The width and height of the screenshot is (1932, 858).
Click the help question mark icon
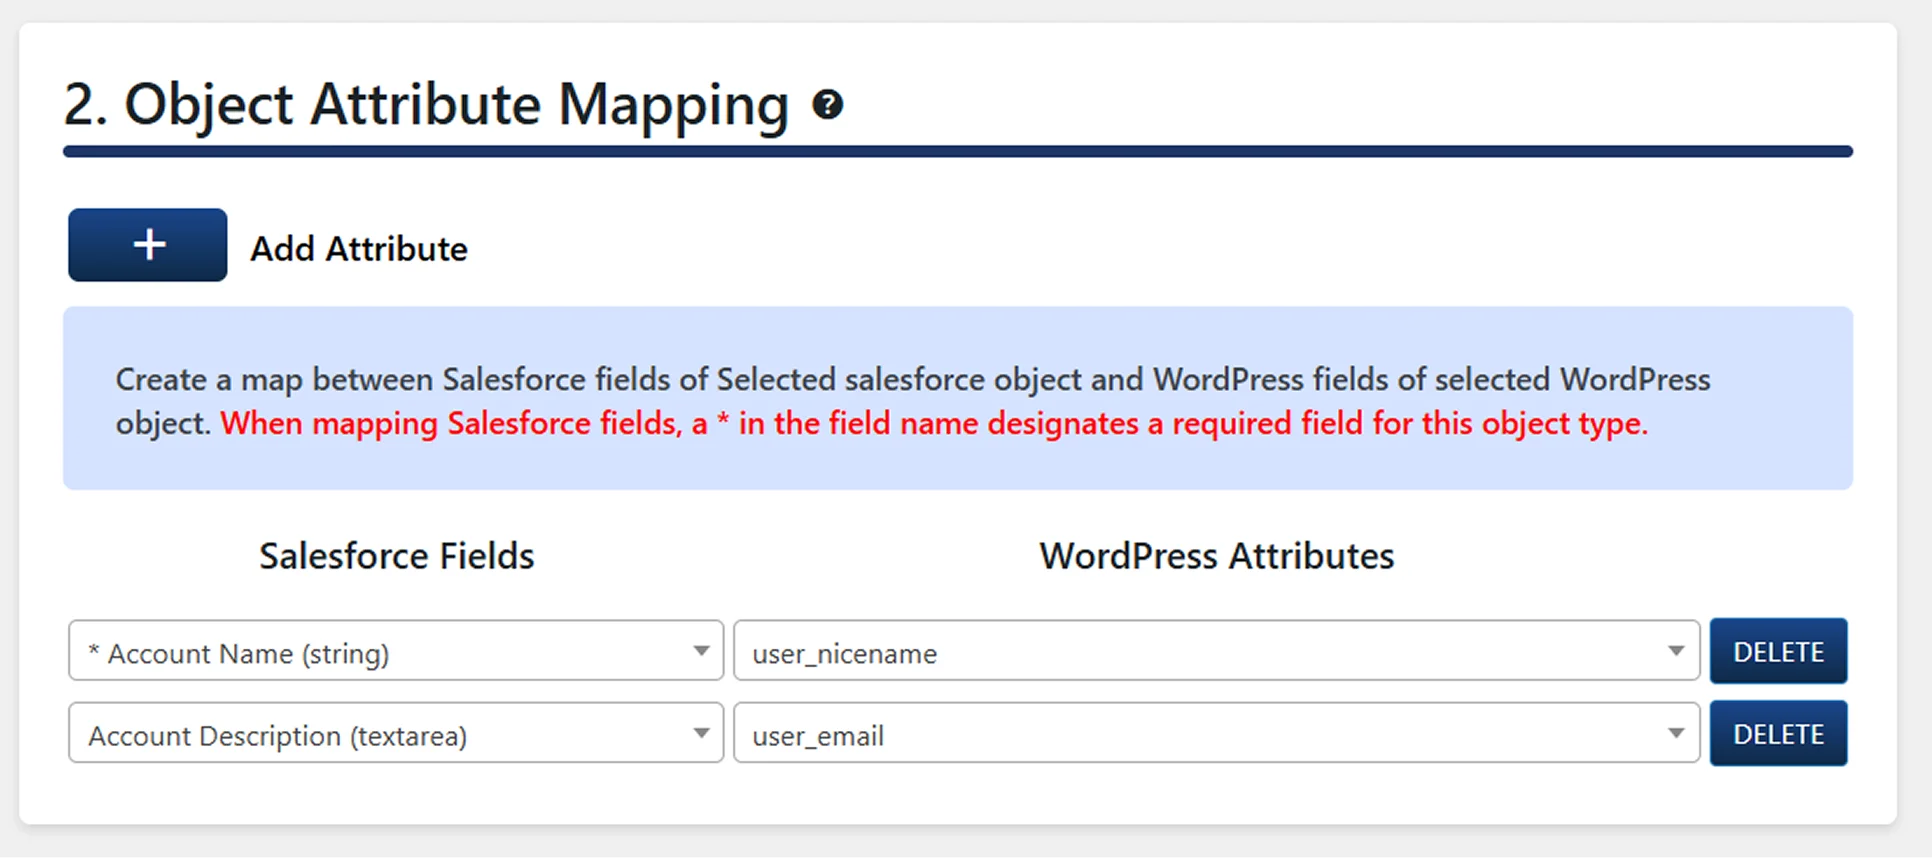tap(827, 104)
